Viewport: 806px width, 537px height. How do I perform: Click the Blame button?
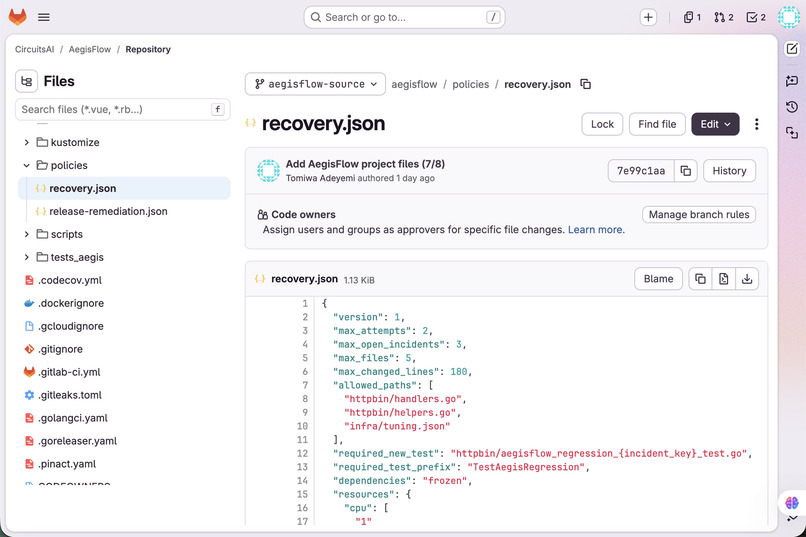tap(658, 279)
